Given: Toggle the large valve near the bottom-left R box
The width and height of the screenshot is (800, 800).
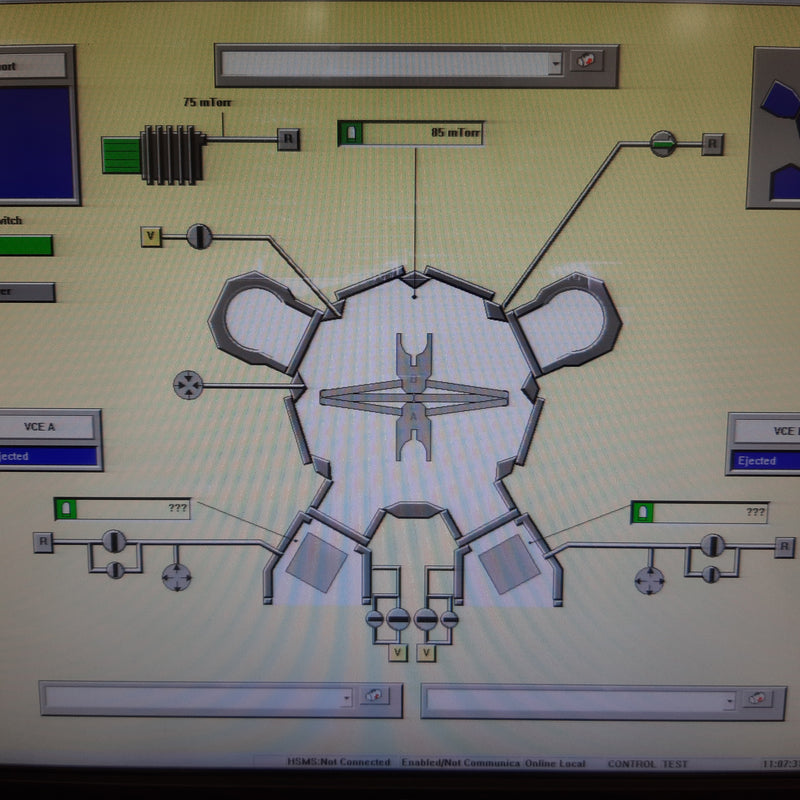Looking at the screenshot, I should pyautogui.click(x=113, y=542).
